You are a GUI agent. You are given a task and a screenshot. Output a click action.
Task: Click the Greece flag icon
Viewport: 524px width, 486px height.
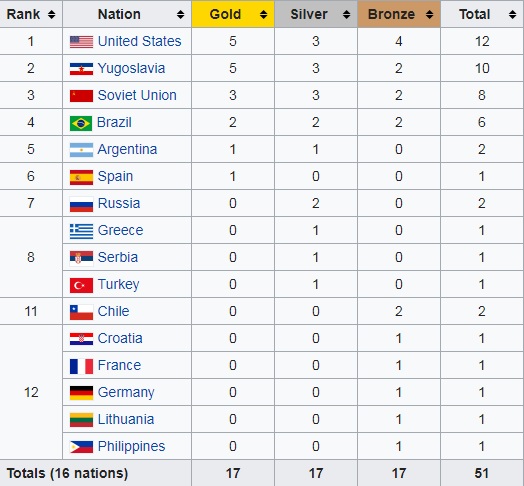click(x=81, y=231)
